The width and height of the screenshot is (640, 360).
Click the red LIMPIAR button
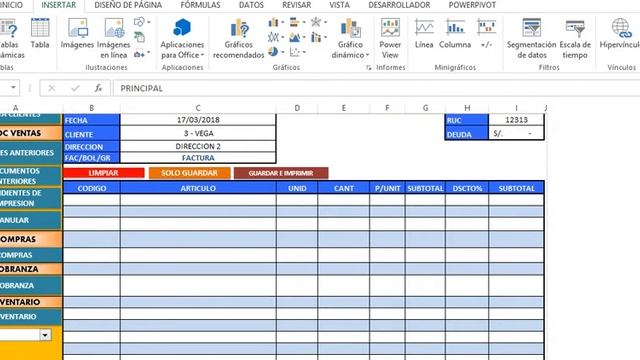click(x=104, y=173)
